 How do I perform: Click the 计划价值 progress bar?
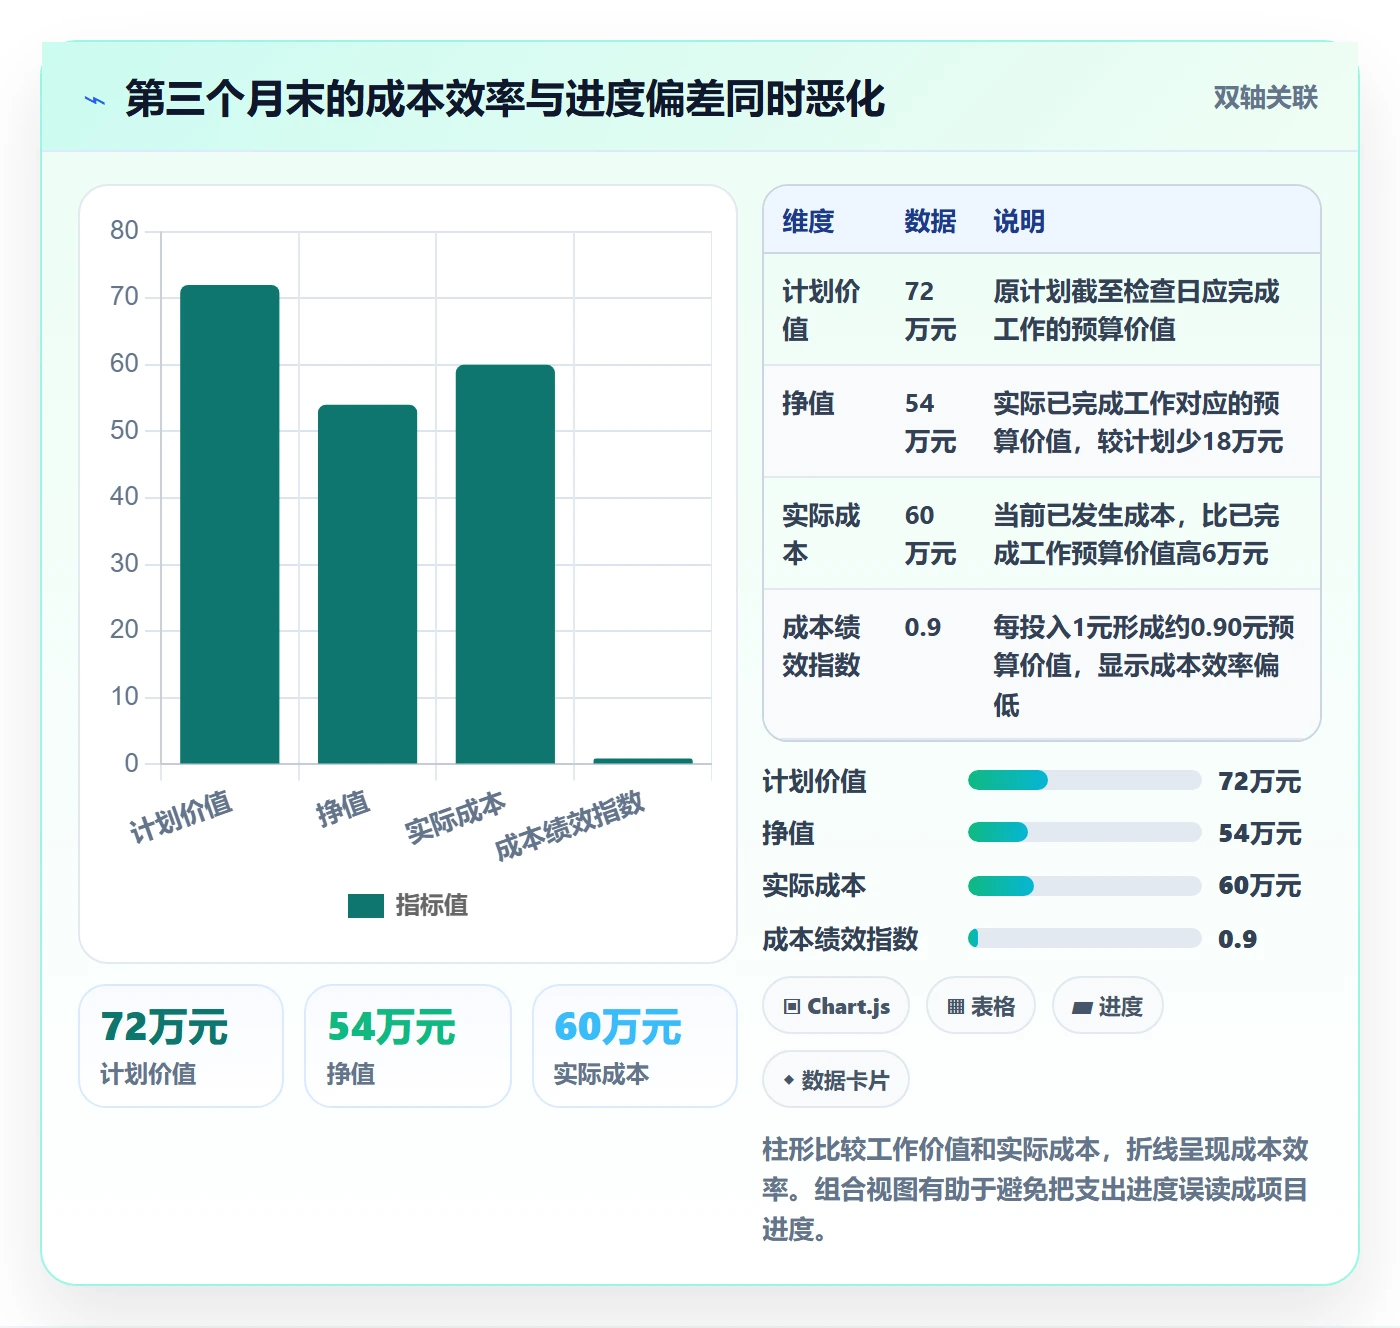pyautogui.click(x=1084, y=780)
